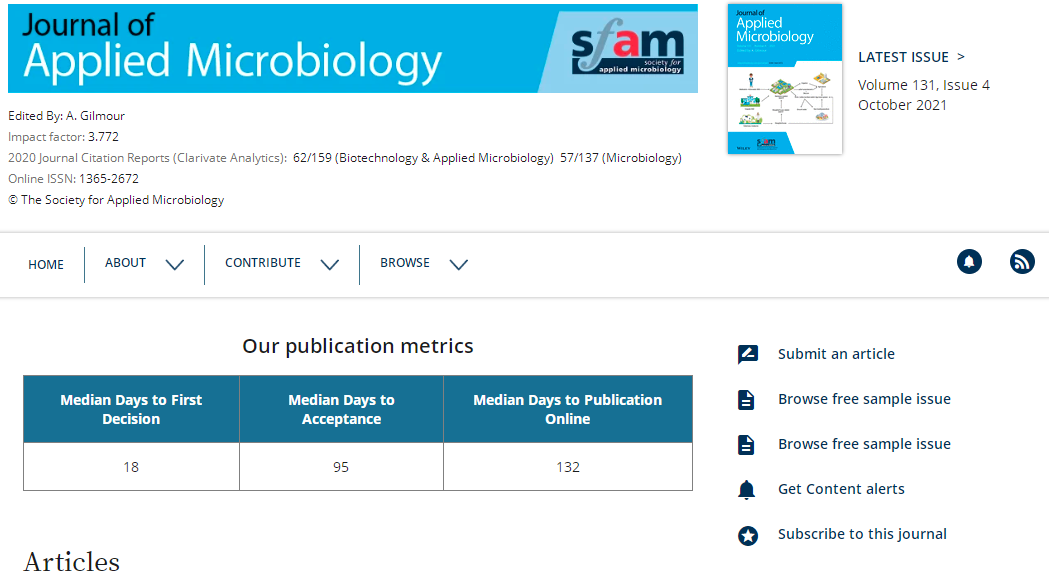This screenshot has width=1049, height=574.
Task: Click the Volume 131, Issue 4 link
Action: pyautogui.click(x=923, y=85)
